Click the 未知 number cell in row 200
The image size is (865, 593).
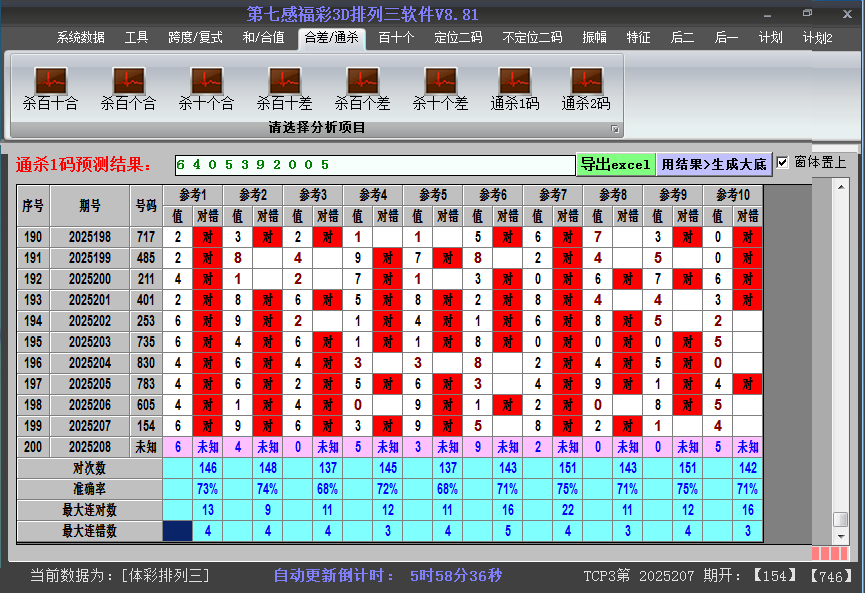click(146, 447)
